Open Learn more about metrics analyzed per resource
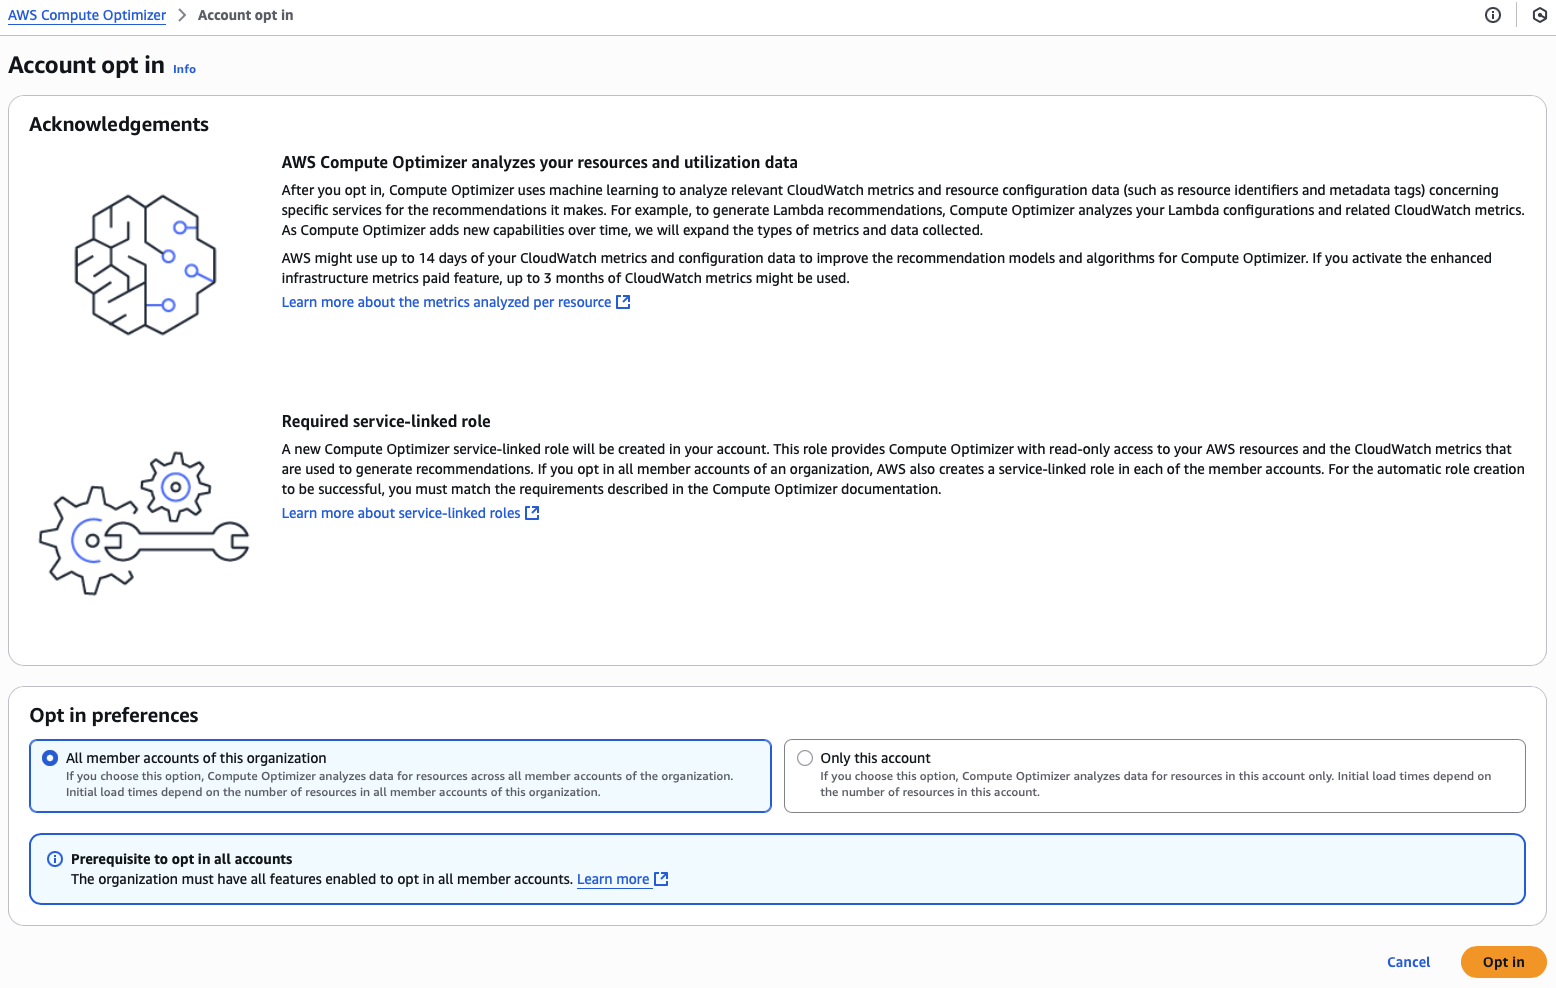The image size is (1556, 988). (446, 302)
